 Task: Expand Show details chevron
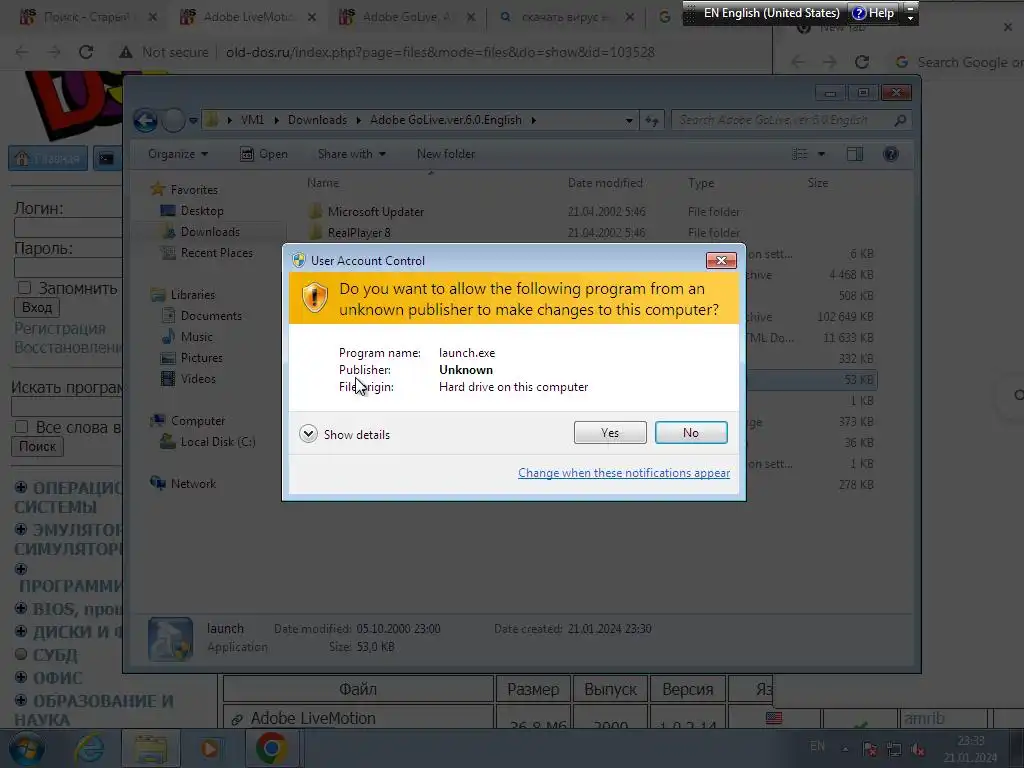[x=308, y=434]
